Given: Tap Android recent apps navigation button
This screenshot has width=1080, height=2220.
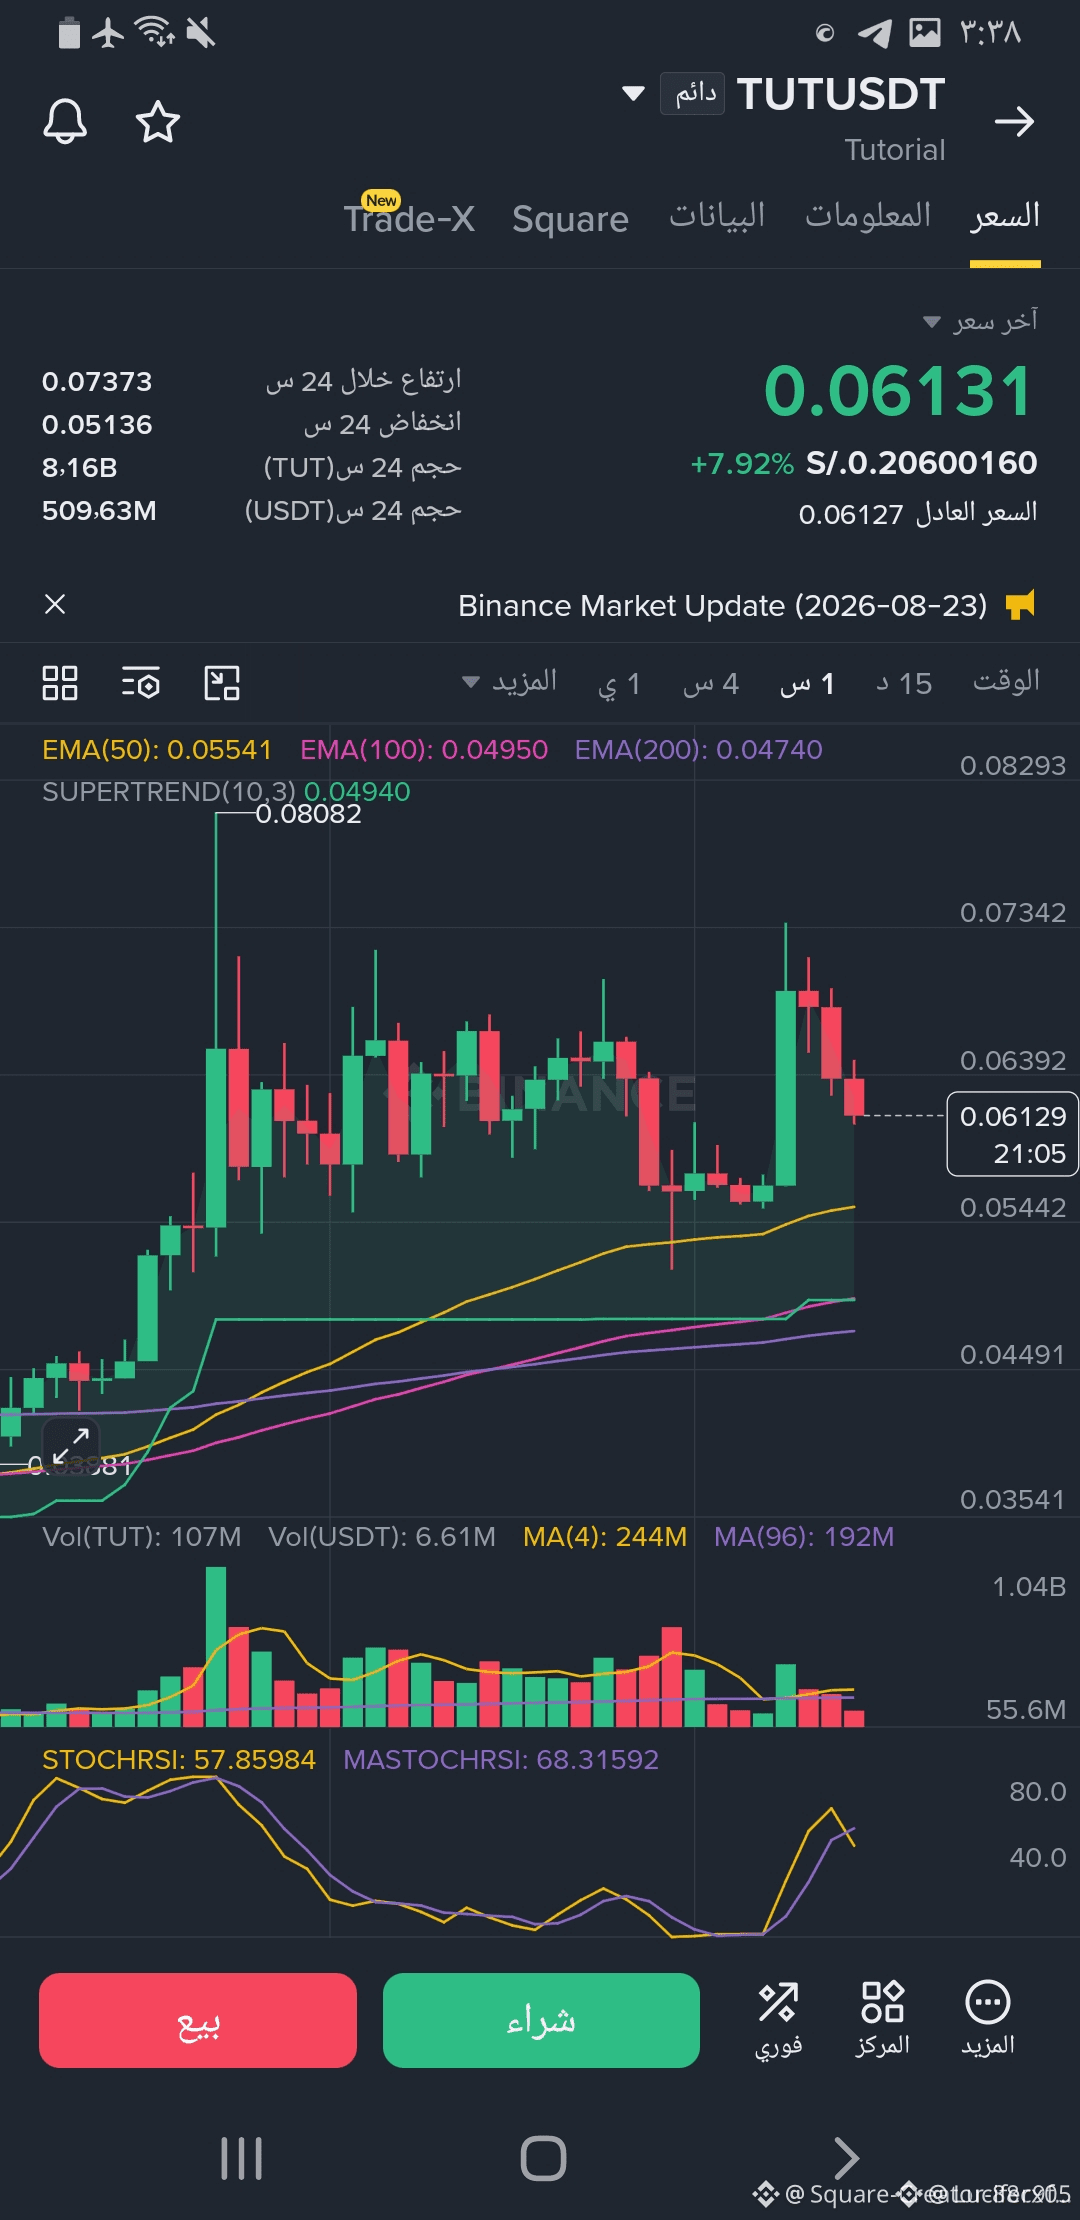Looking at the screenshot, I should [241, 2158].
